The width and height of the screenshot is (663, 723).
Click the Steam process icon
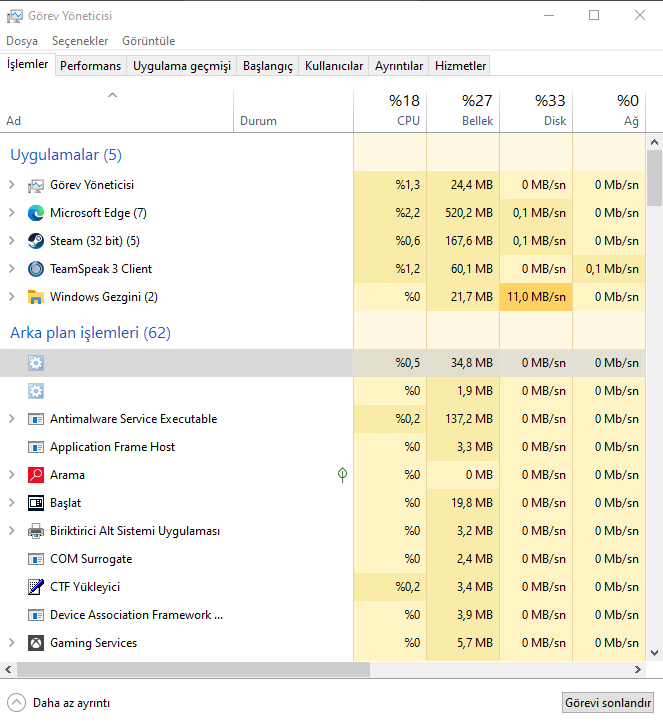coord(36,241)
